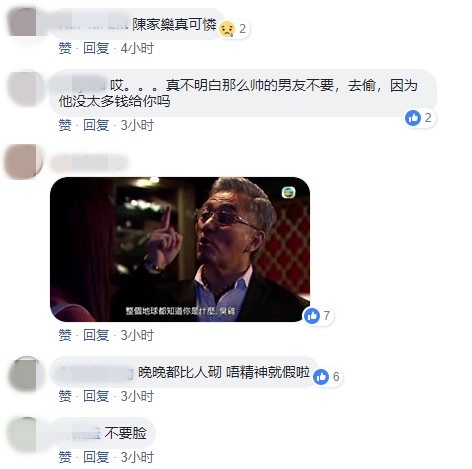Click 回复 under the 哎。。。真不明白 comment

coord(96,125)
